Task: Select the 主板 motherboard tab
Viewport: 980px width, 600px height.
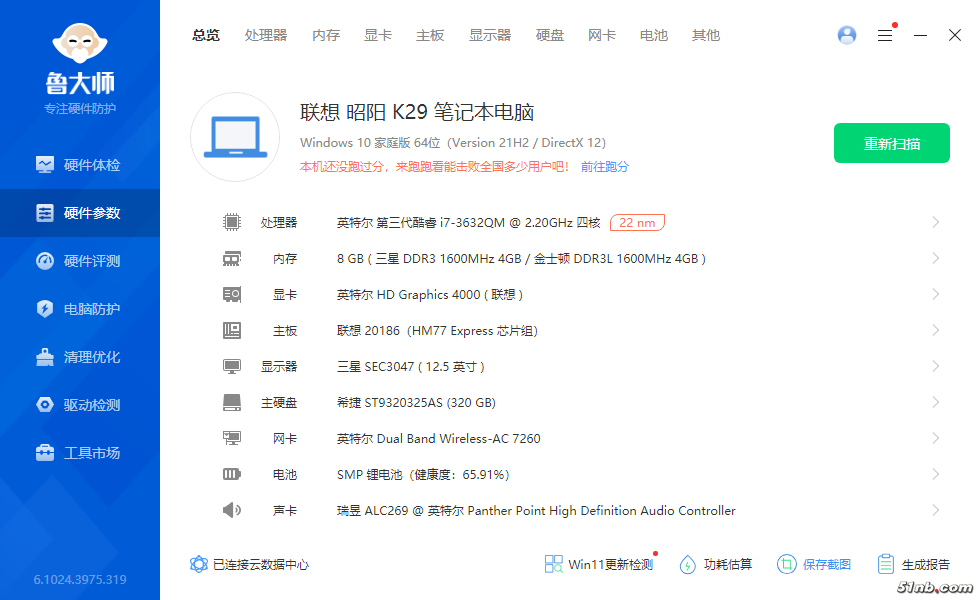Action: pyautogui.click(x=430, y=35)
